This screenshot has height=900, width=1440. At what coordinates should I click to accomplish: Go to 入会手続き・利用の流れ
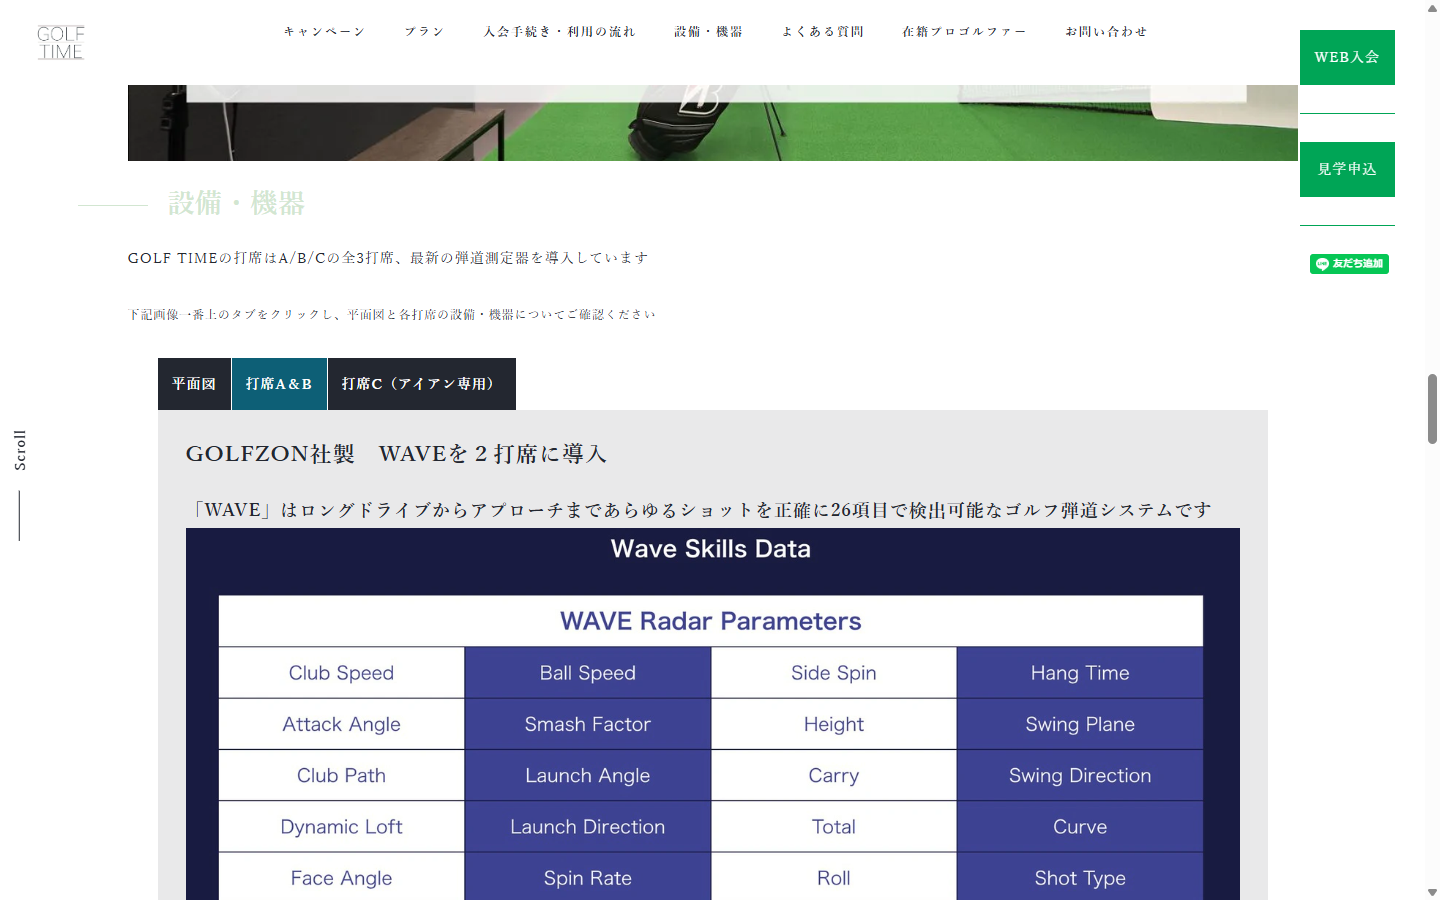coord(559,32)
